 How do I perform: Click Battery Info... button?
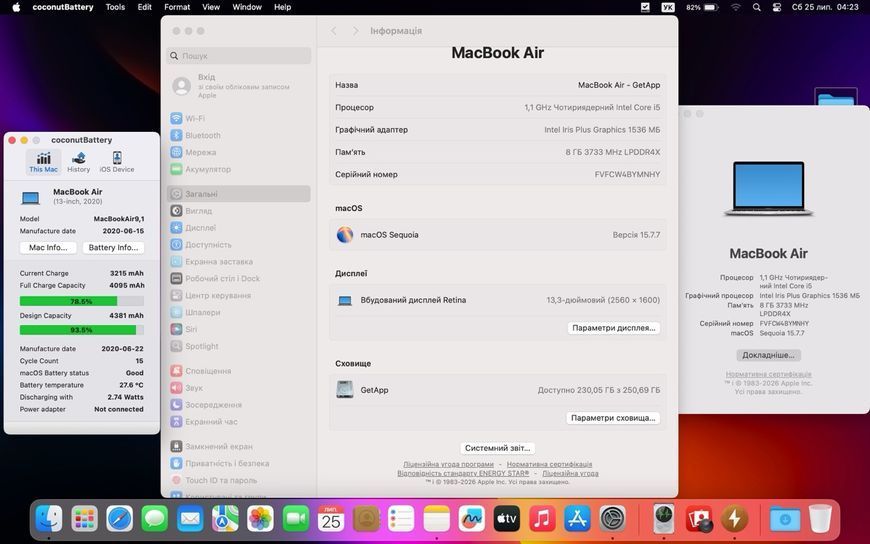[x=113, y=248]
